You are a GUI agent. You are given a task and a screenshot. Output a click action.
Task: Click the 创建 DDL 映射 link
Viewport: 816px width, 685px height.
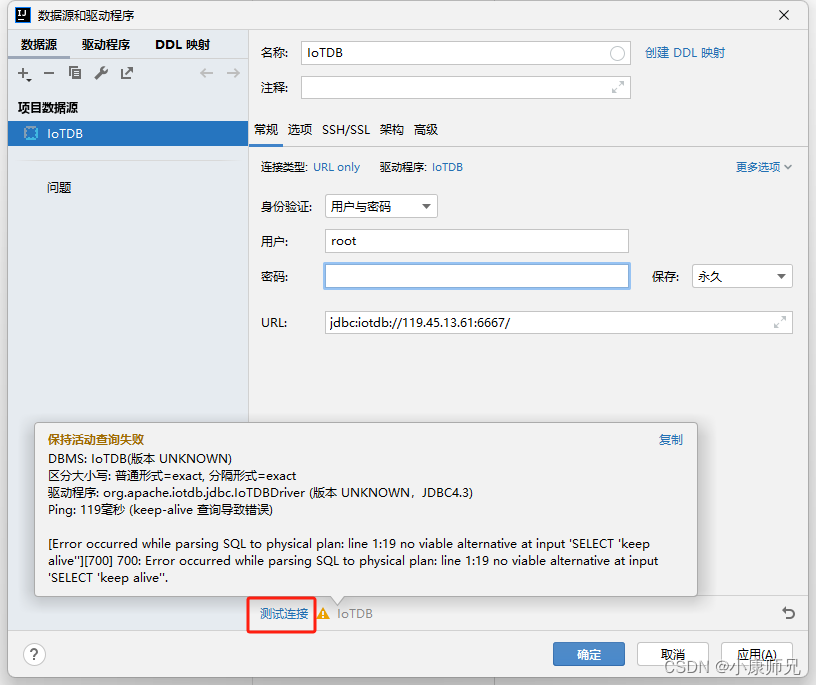tap(687, 53)
